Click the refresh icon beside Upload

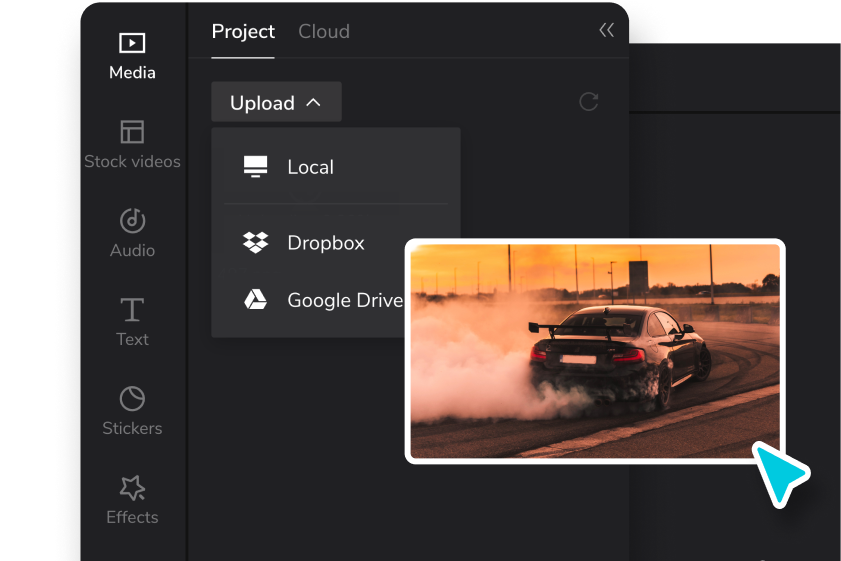588,101
